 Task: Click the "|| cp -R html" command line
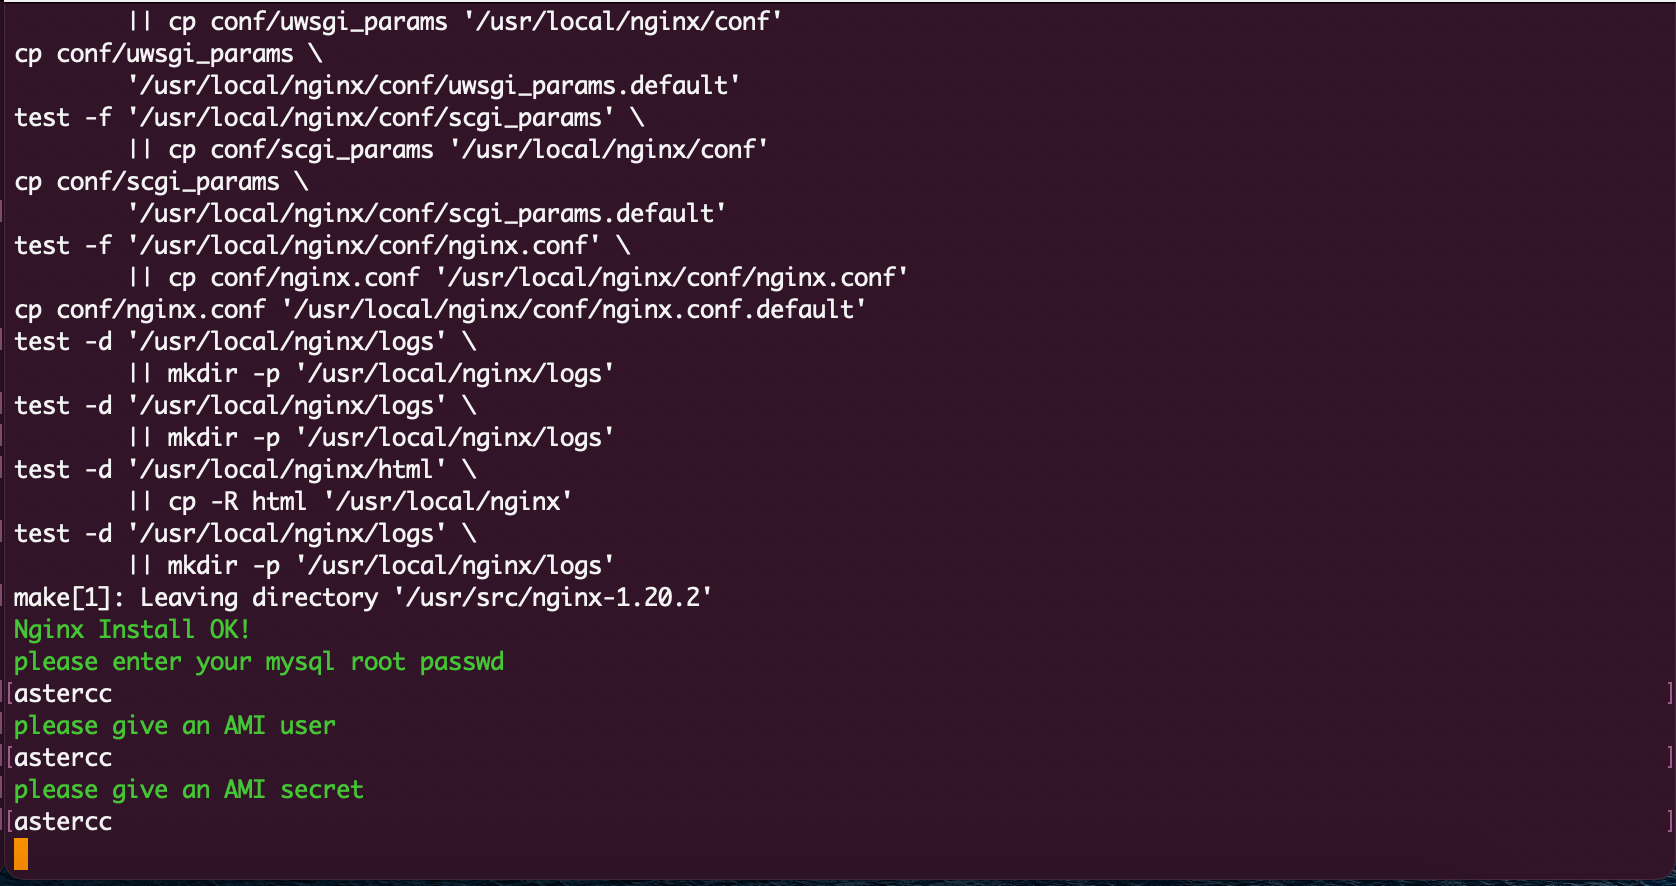tap(350, 502)
